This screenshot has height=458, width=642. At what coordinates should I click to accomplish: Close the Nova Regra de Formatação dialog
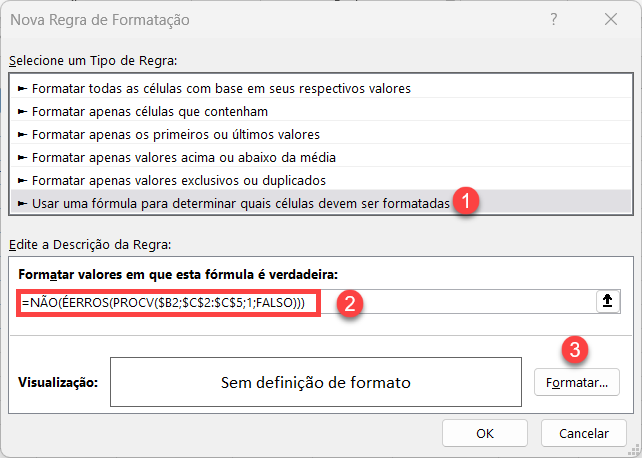click(x=611, y=19)
